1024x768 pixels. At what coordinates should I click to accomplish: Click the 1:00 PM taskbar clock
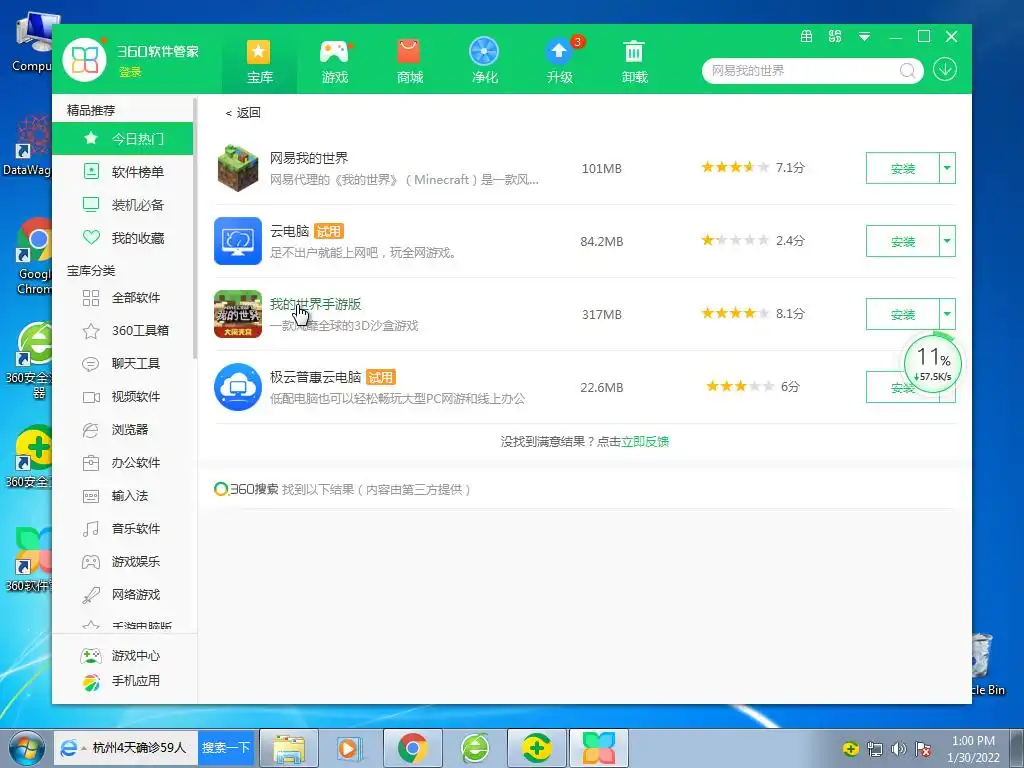click(x=973, y=749)
